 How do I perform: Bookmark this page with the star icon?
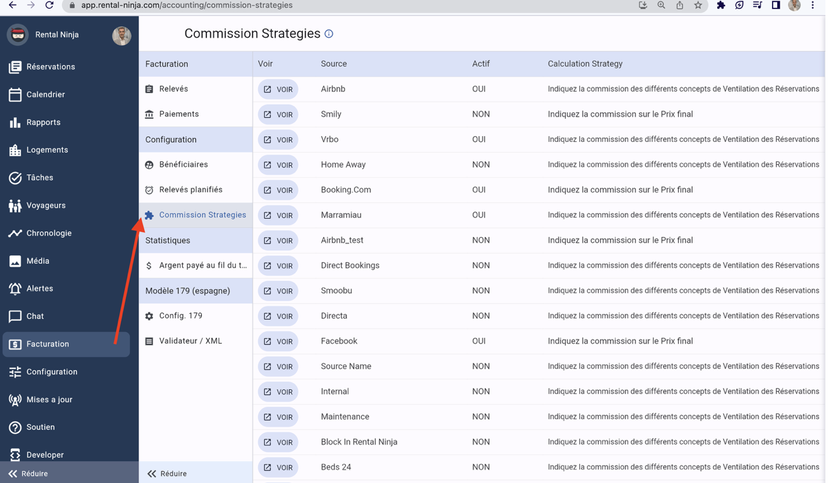pos(698,5)
